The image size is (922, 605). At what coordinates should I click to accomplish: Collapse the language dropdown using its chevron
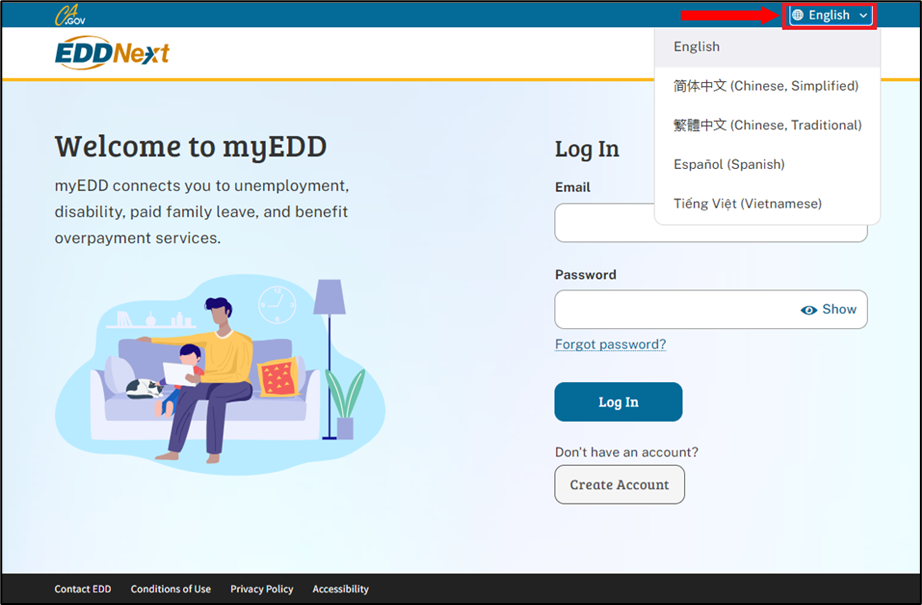click(x=863, y=16)
